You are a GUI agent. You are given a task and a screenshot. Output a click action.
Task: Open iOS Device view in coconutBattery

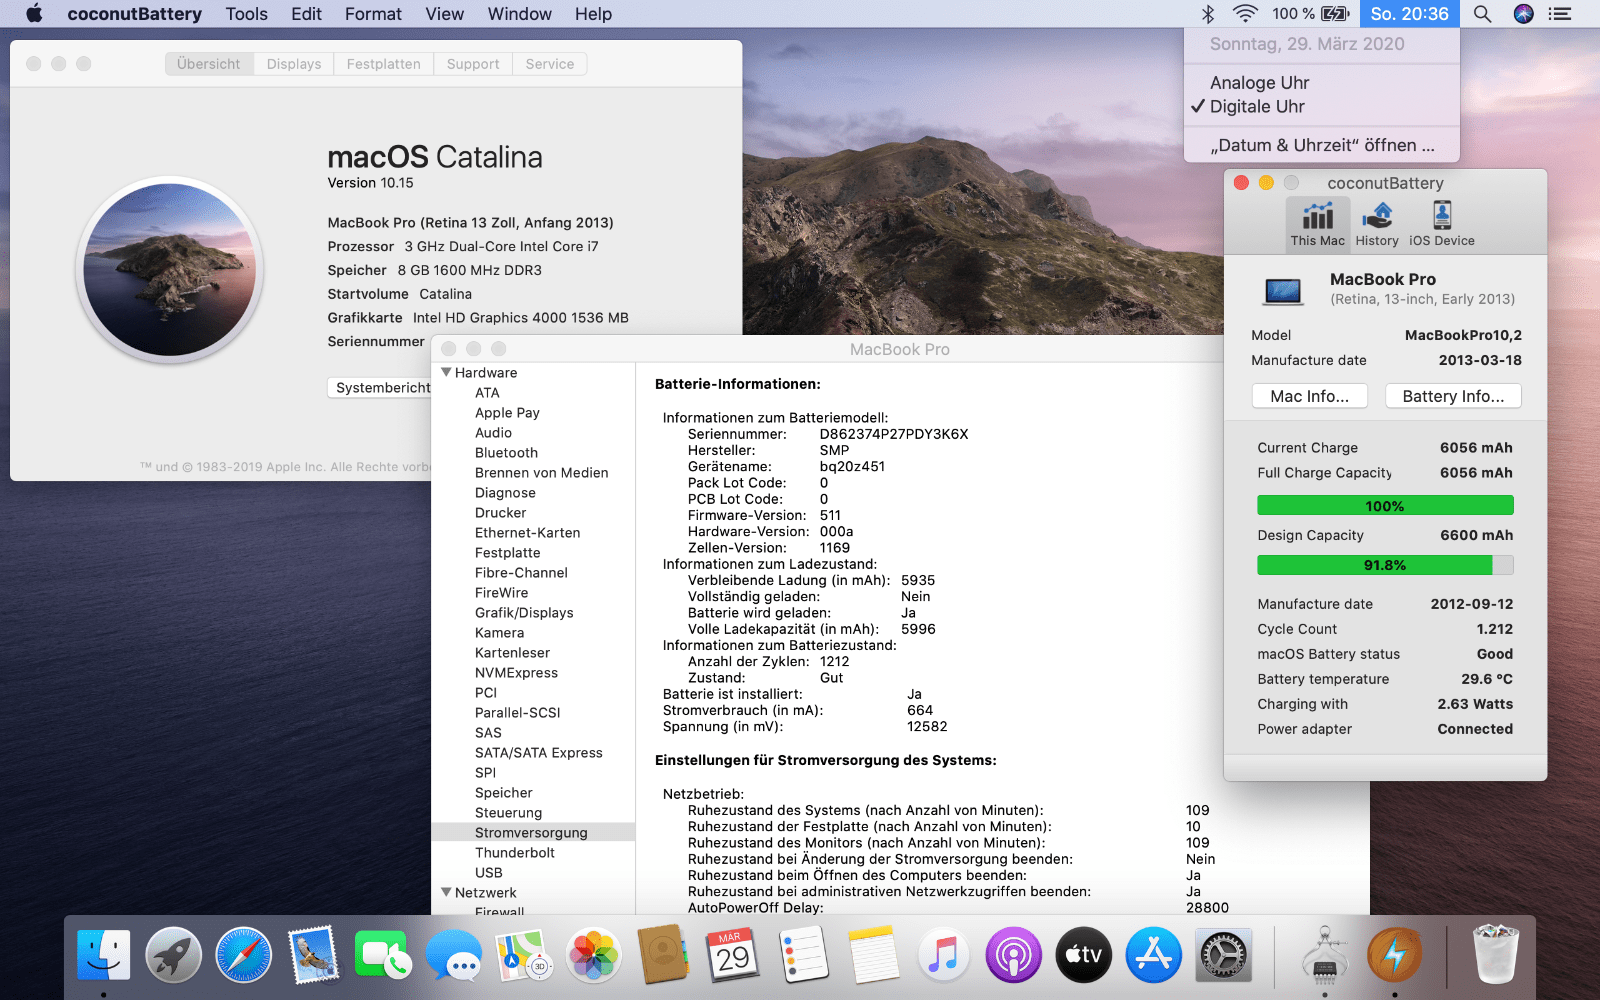click(x=1442, y=224)
